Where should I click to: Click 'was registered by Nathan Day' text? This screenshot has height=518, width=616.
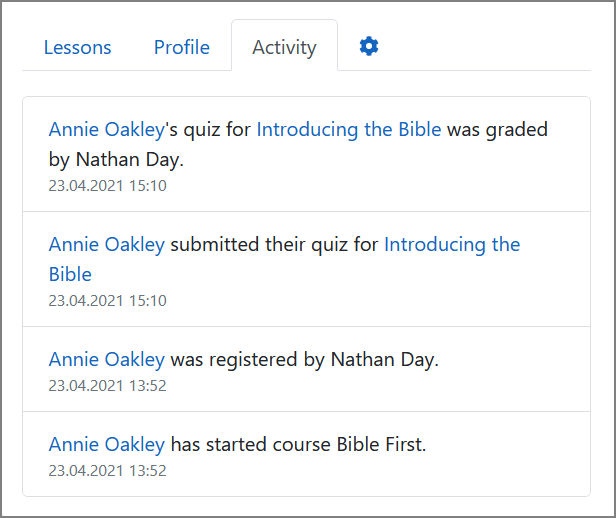pyautogui.click(x=305, y=360)
